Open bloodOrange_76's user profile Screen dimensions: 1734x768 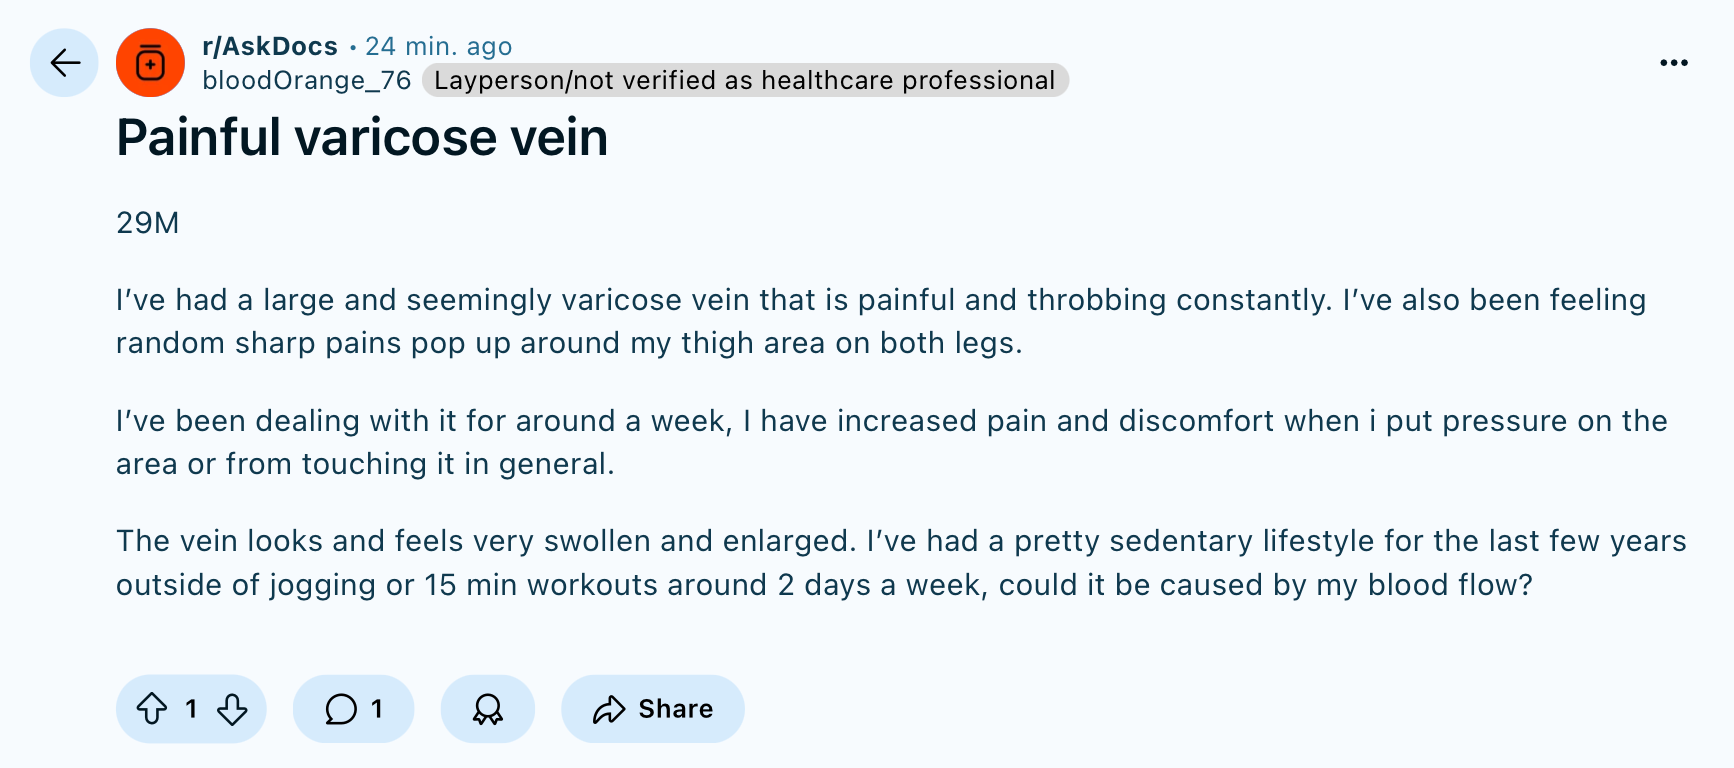307,80
